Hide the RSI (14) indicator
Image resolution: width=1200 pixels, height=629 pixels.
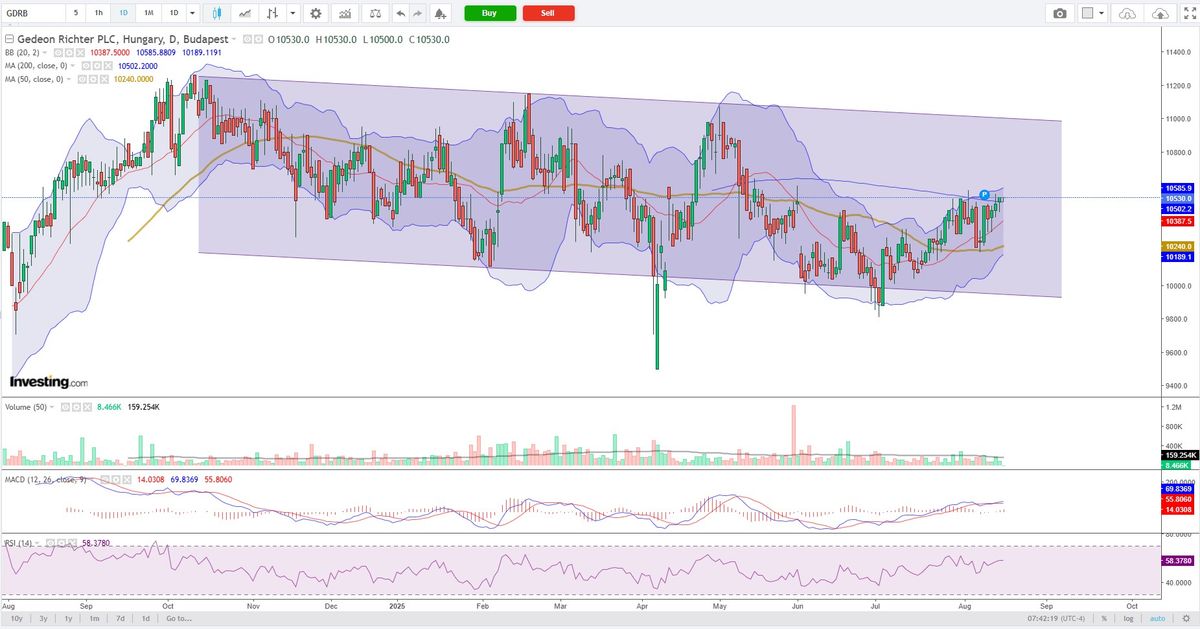50,543
